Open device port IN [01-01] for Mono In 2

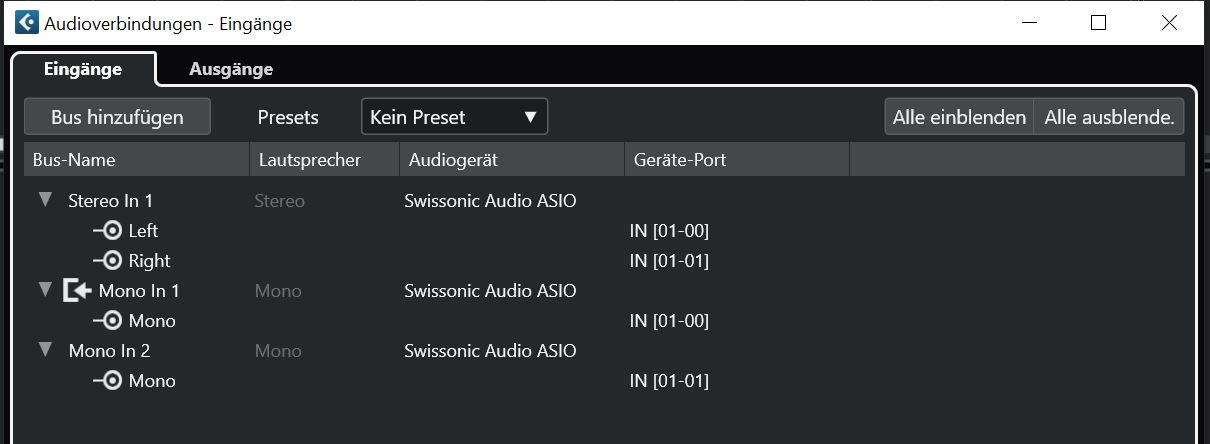[669, 381]
